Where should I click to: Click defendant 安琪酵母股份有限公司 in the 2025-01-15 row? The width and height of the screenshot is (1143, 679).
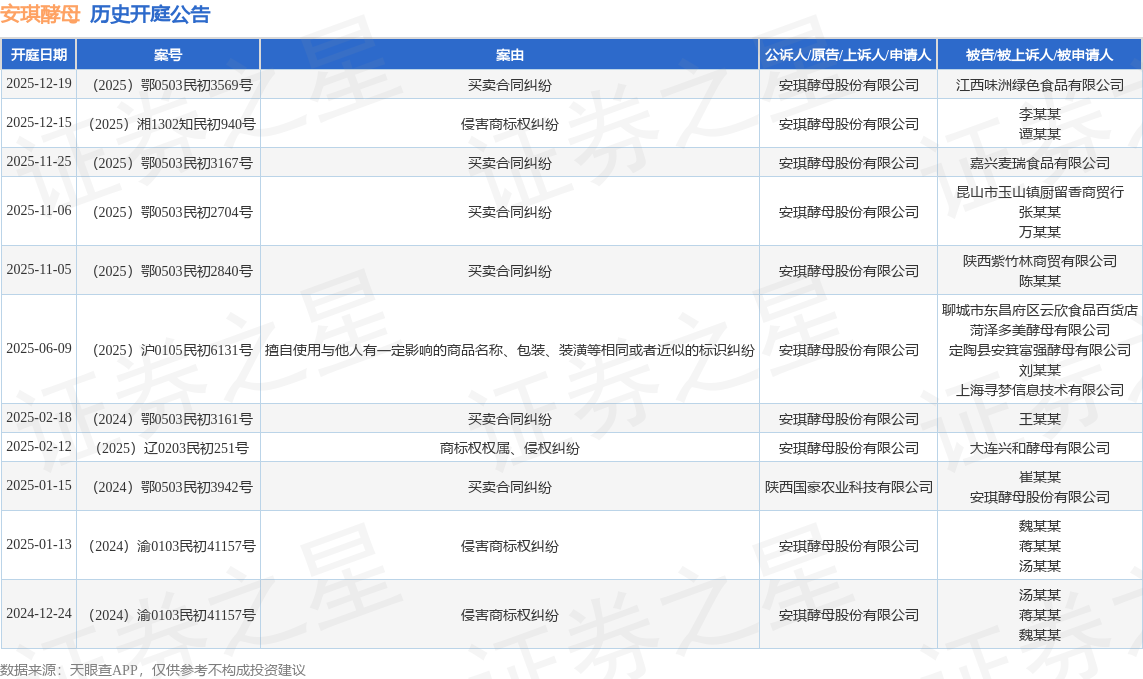(x=1039, y=497)
